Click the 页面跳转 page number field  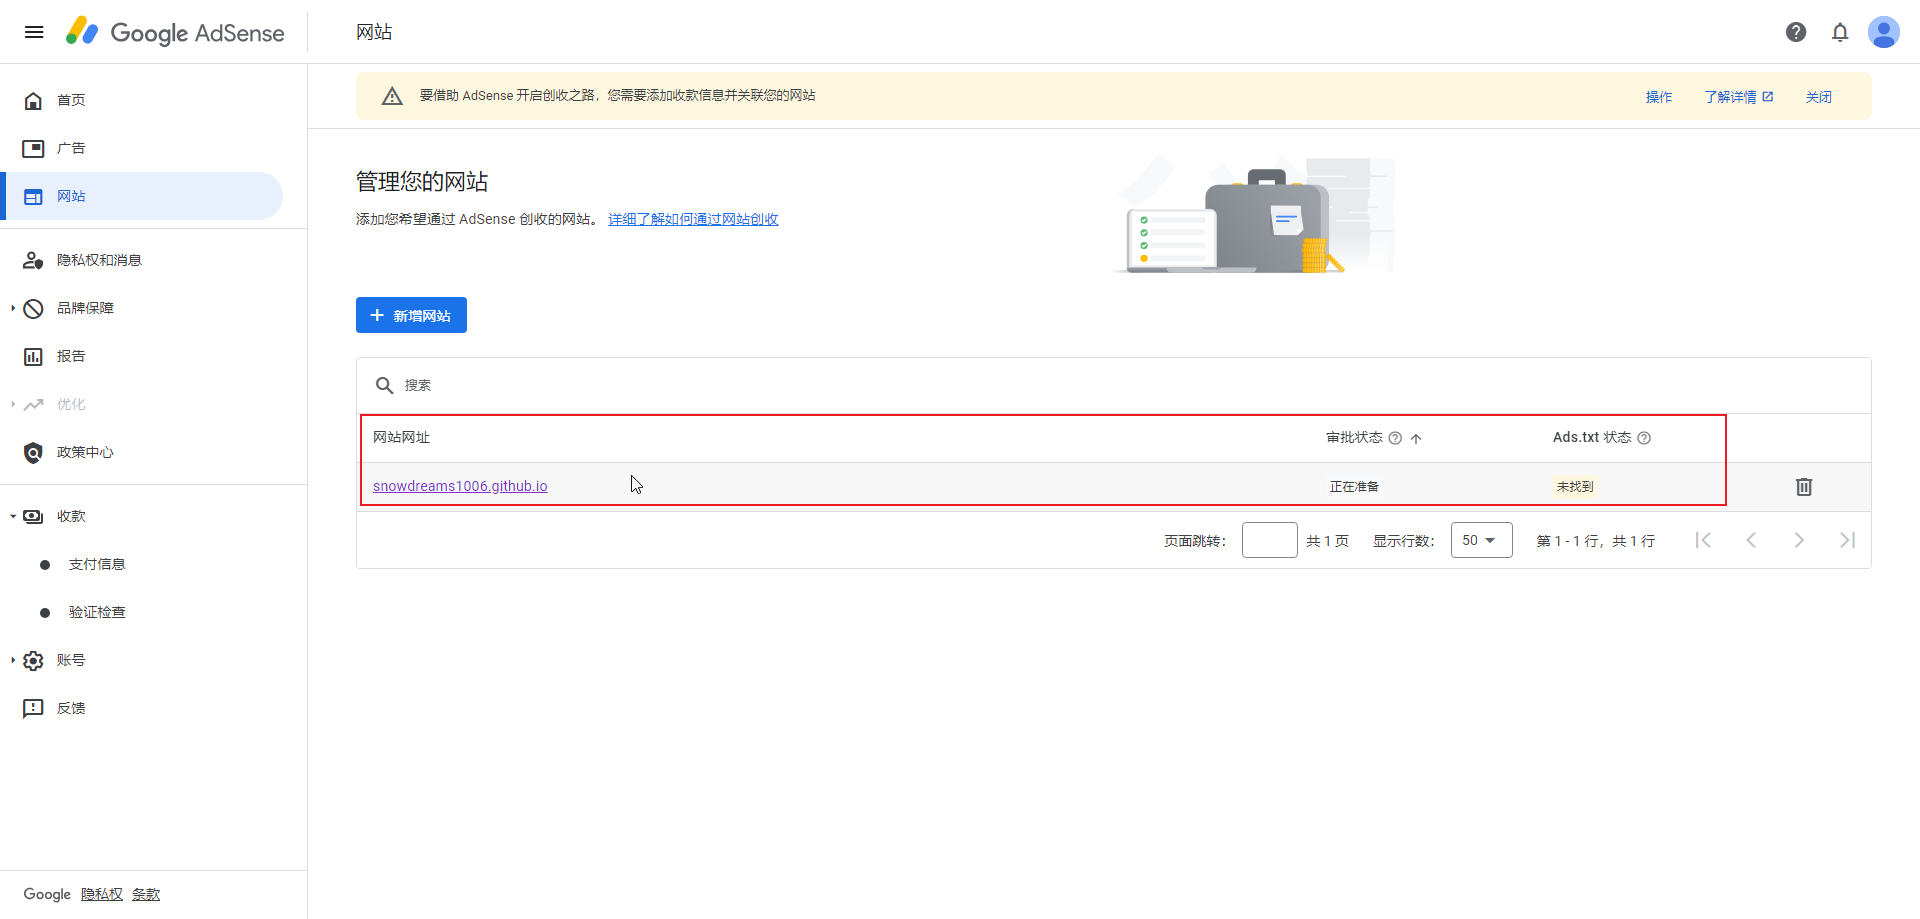[1269, 540]
